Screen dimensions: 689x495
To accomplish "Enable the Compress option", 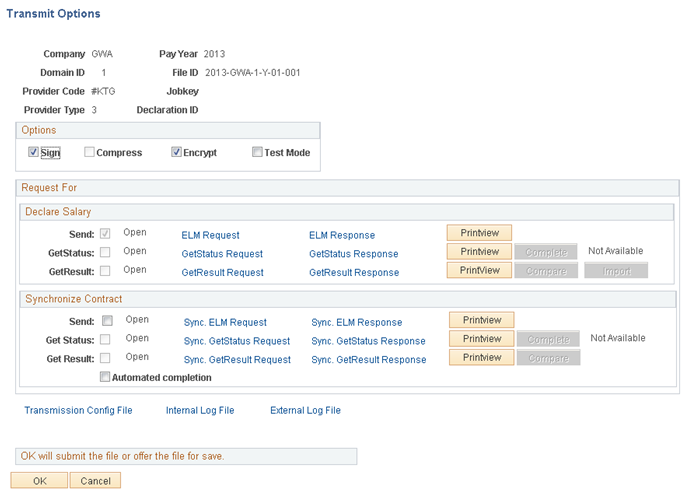I will coord(89,152).
